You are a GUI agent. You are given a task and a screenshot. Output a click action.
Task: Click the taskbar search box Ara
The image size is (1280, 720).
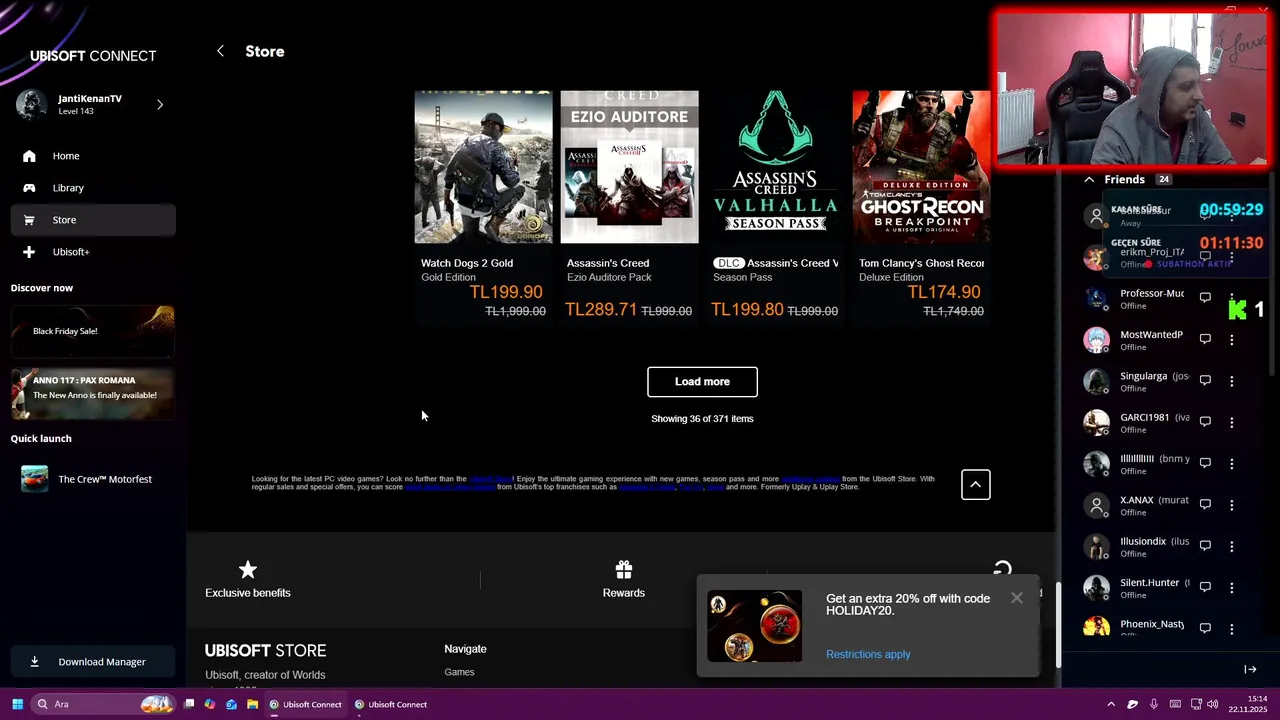pos(104,704)
